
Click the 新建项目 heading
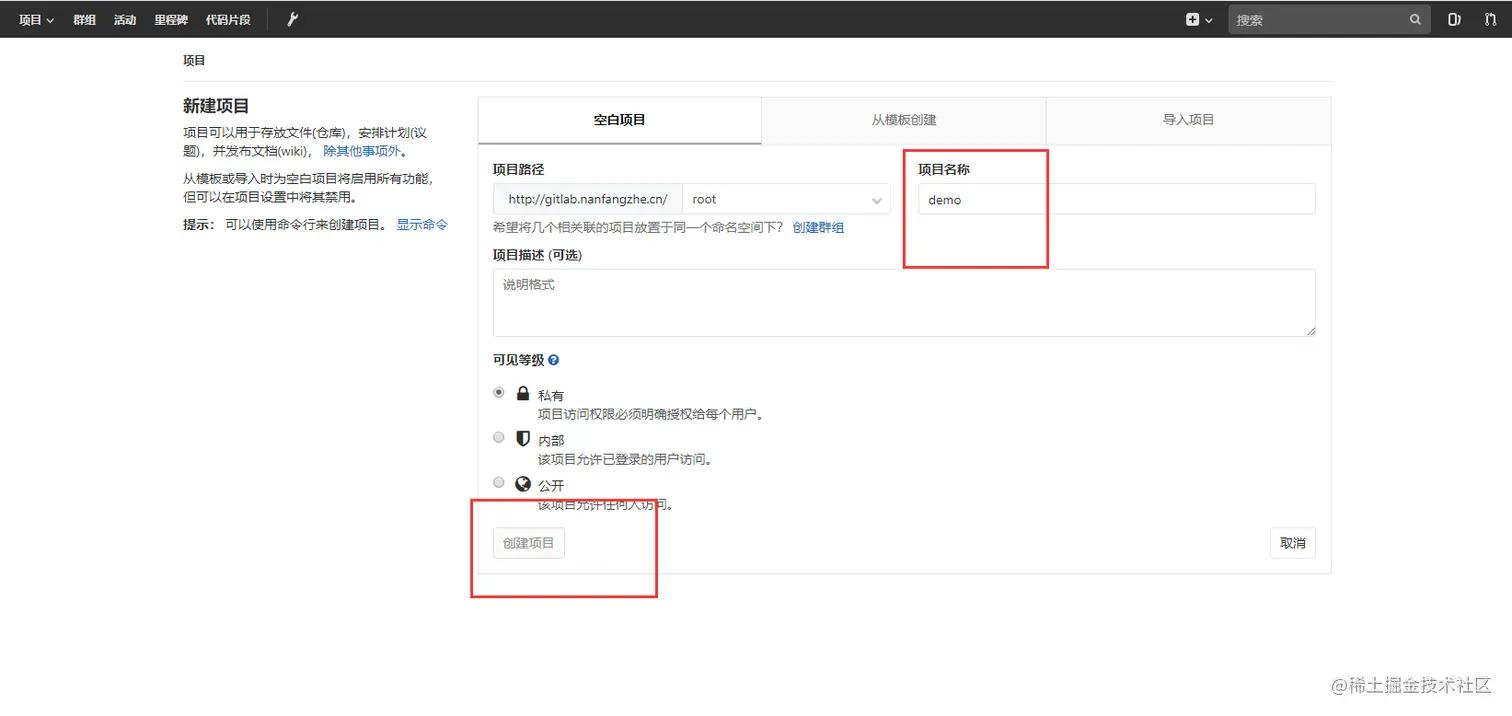pyautogui.click(x=216, y=106)
